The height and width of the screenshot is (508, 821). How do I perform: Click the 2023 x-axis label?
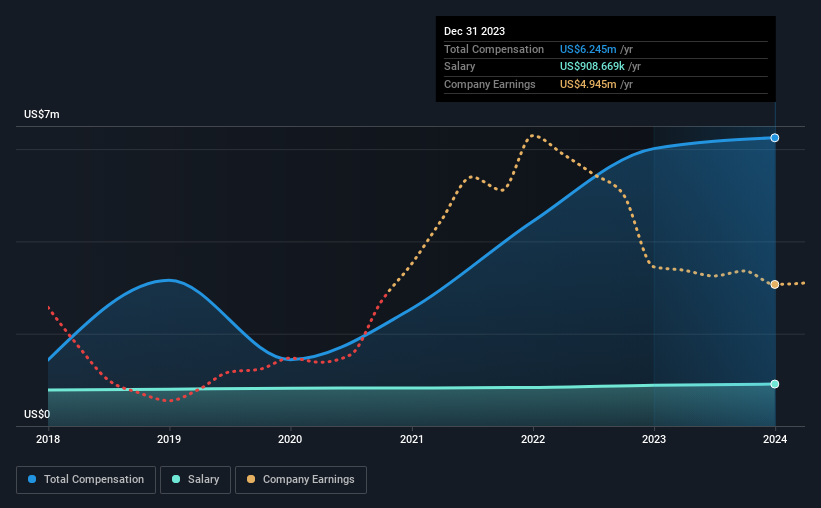point(654,439)
